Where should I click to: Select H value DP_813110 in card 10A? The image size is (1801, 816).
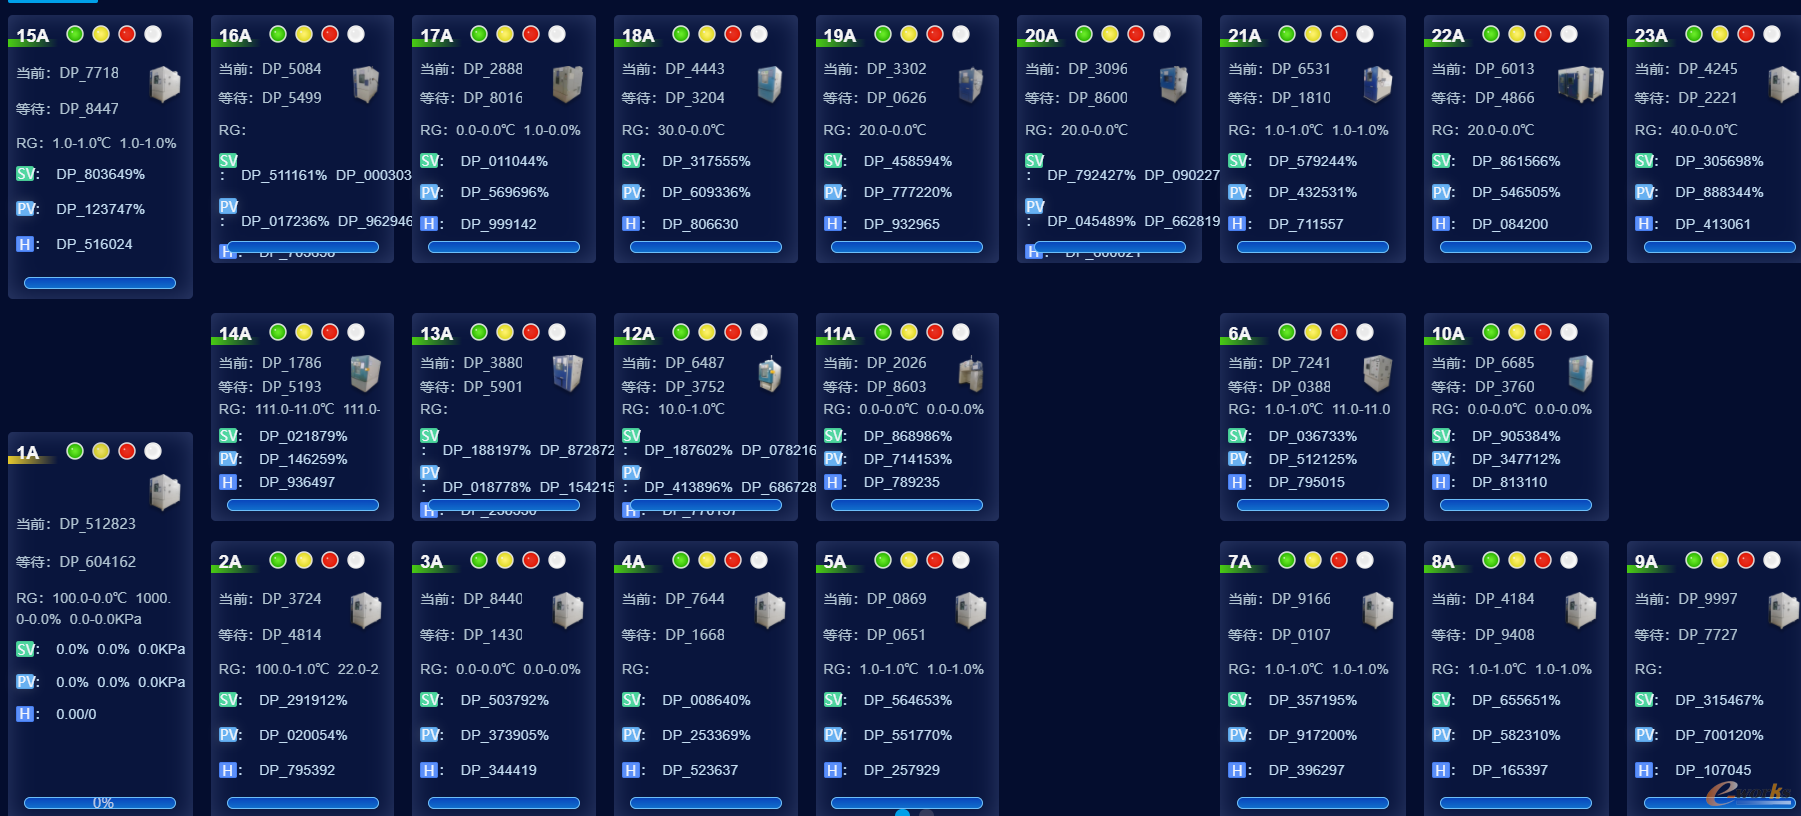tap(1510, 482)
